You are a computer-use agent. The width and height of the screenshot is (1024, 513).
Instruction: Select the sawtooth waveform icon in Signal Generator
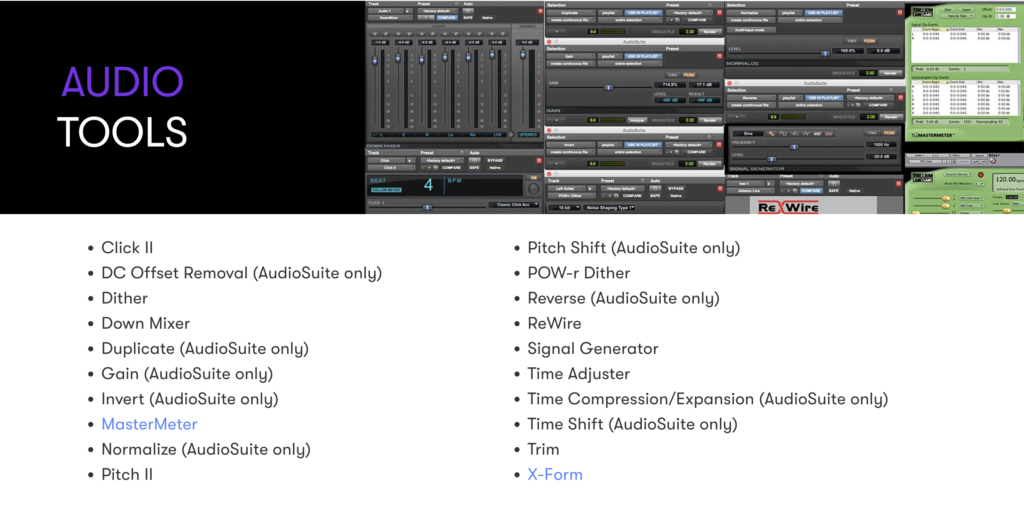pos(795,133)
